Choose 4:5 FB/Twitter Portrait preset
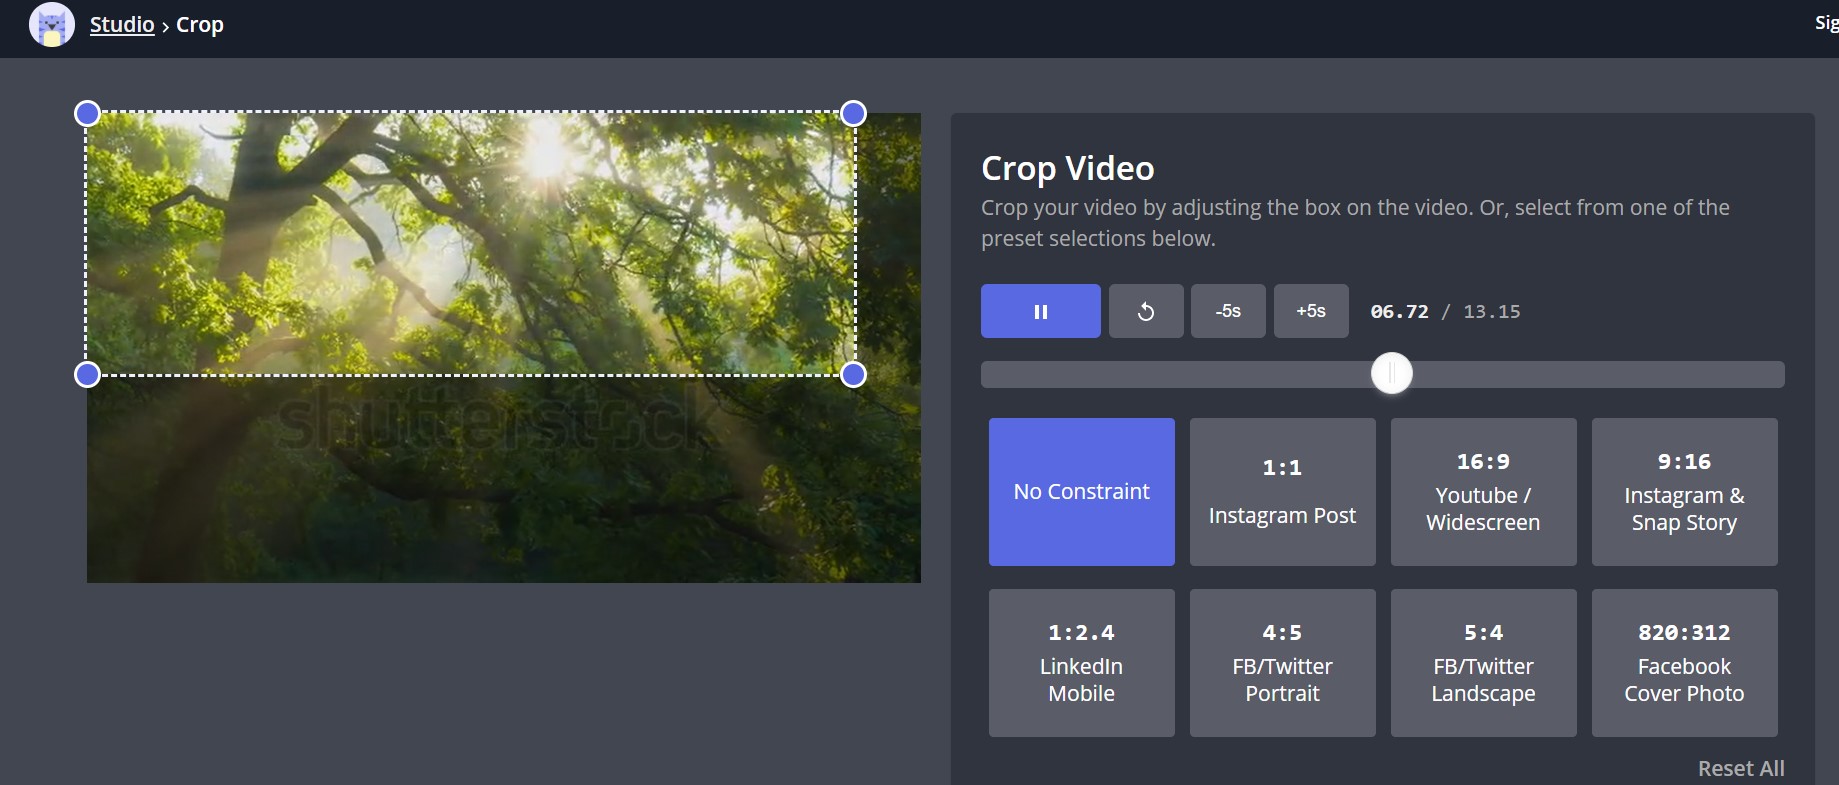This screenshot has height=785, width=1839. tap(1282, 663)
